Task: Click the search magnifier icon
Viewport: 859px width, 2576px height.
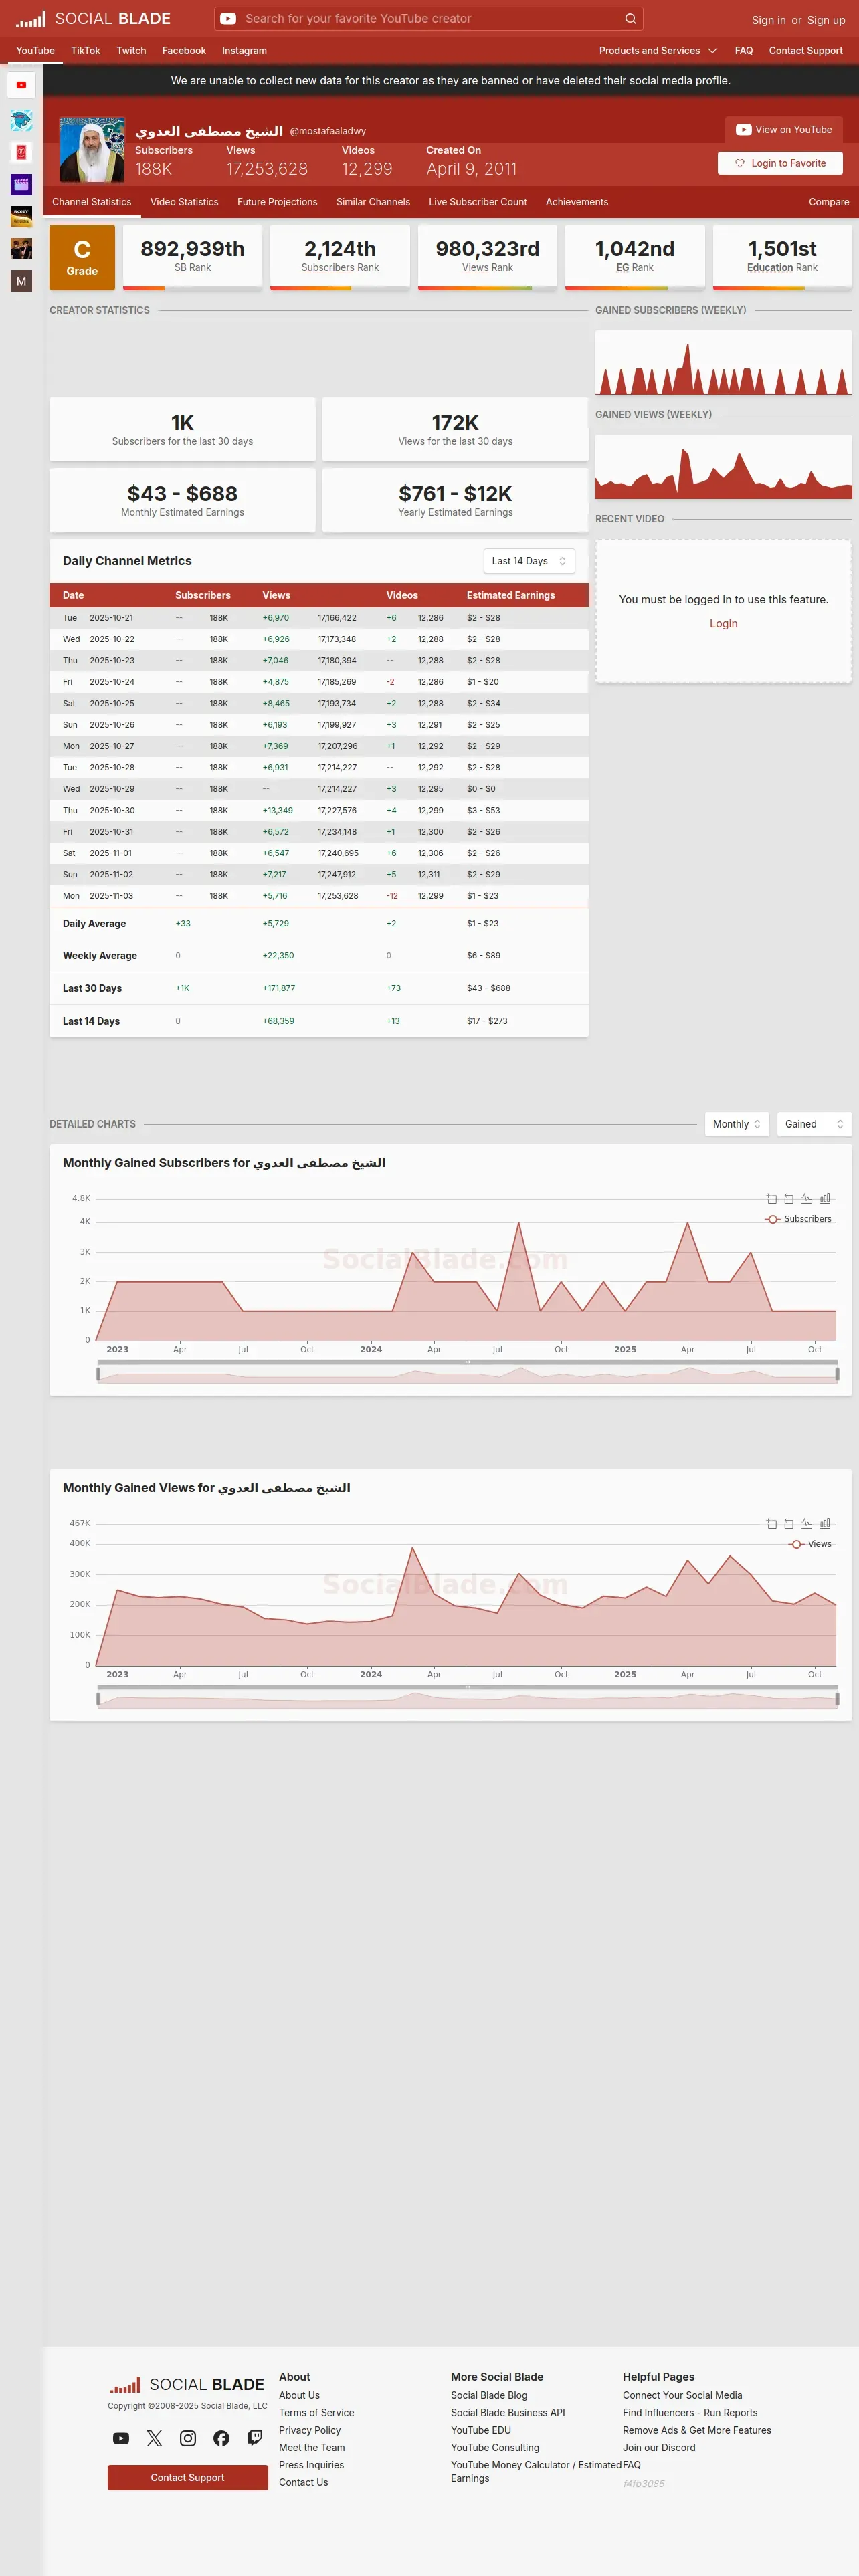Action: tap(630, 19)
